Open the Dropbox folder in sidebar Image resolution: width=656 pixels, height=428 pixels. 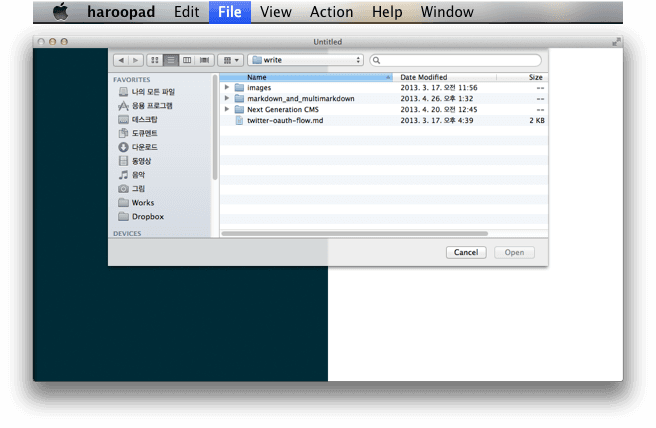pyautogui.click(x=147, y=216)
